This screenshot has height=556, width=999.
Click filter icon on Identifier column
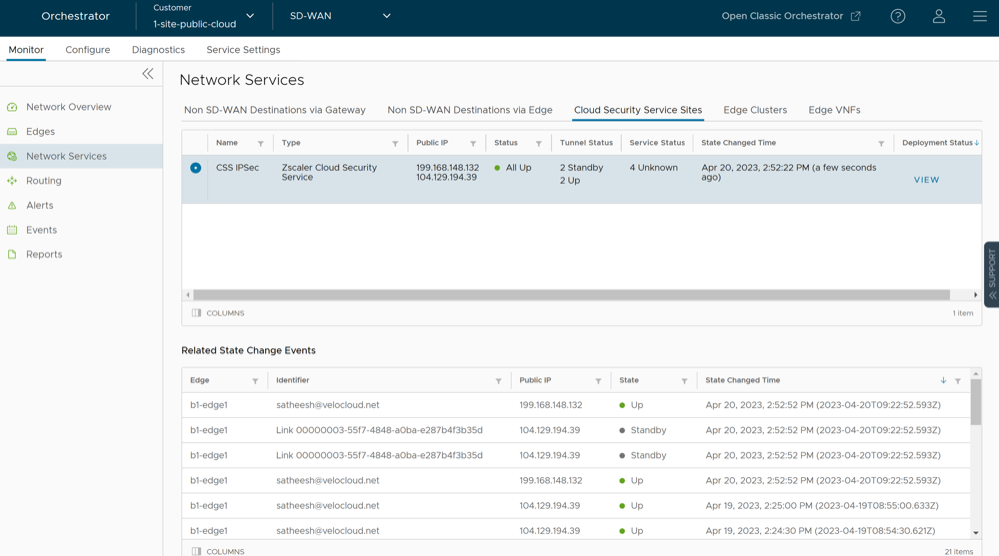pyautogui.click(x=498, y=381)
